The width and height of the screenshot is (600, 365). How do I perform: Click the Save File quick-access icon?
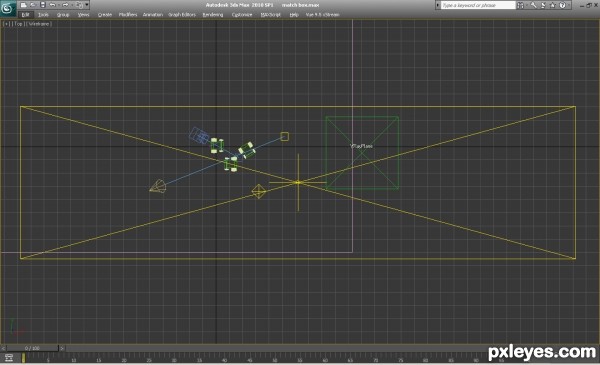(x=43, y=5)
